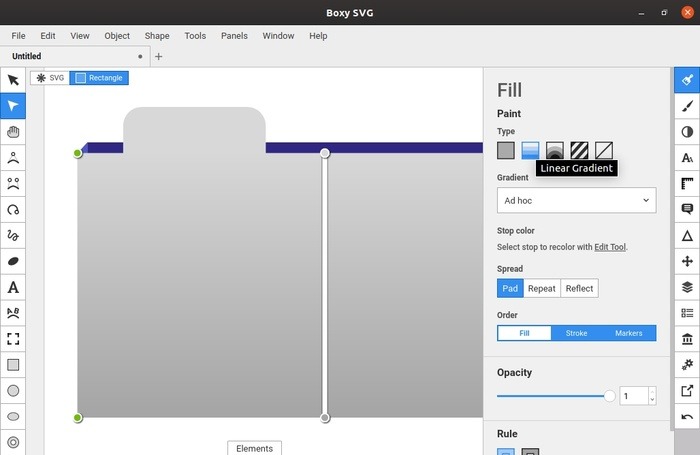Select the Text tool
This screenshot has width=700, height=455.
13,287
